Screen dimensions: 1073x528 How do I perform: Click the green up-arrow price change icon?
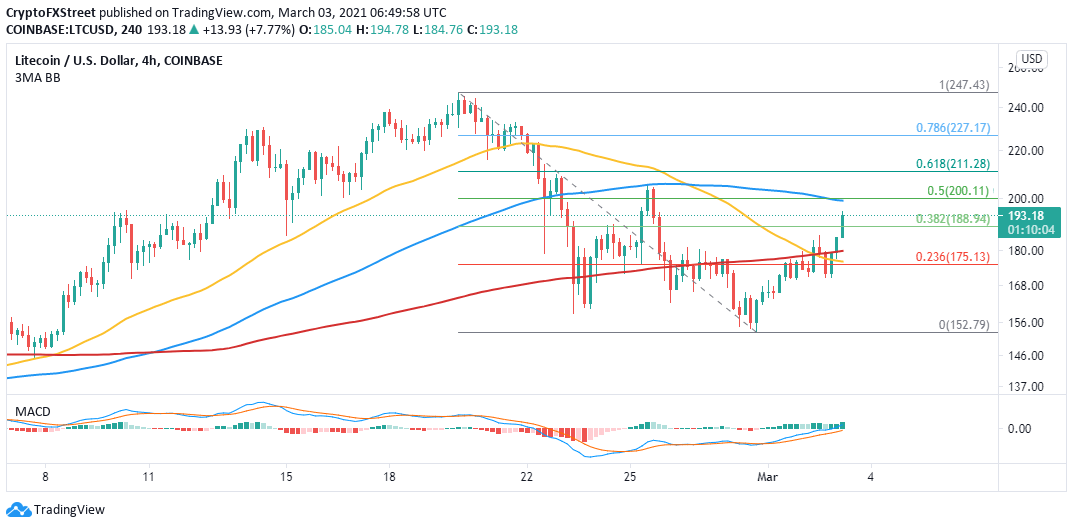point(195,30)
